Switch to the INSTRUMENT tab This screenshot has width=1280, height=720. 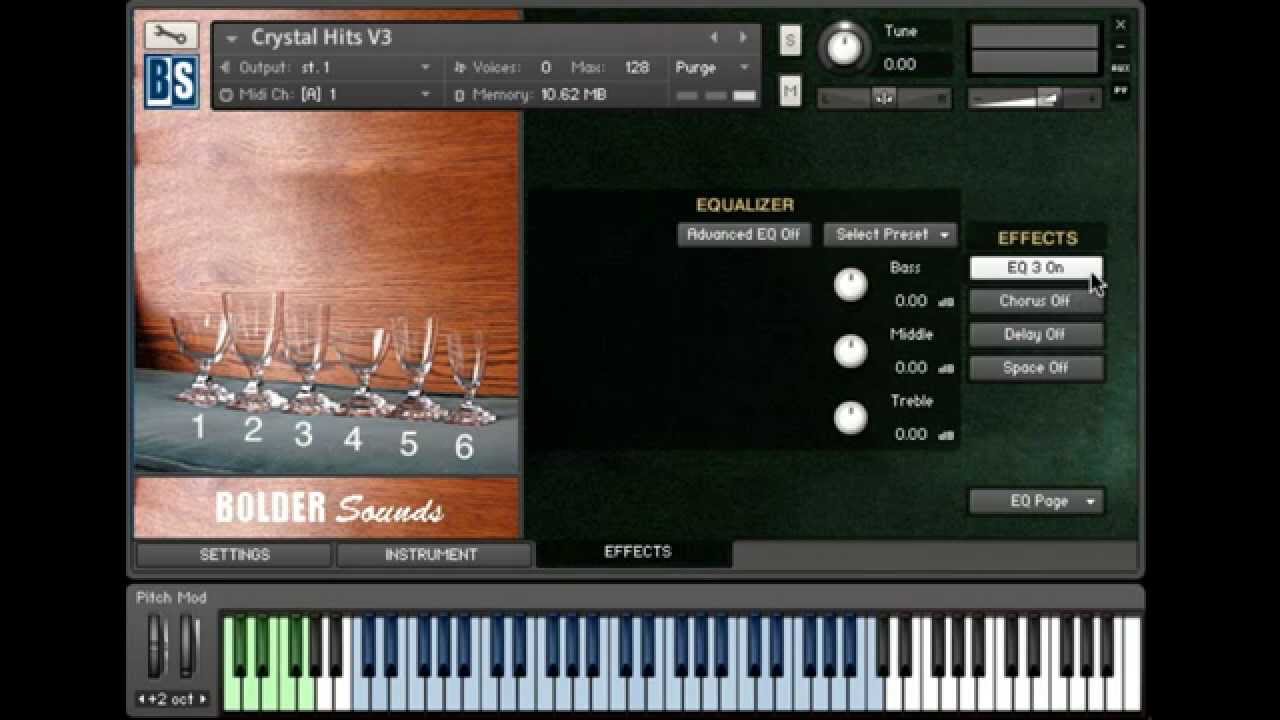pyautogui.click(x=431, y=555)
